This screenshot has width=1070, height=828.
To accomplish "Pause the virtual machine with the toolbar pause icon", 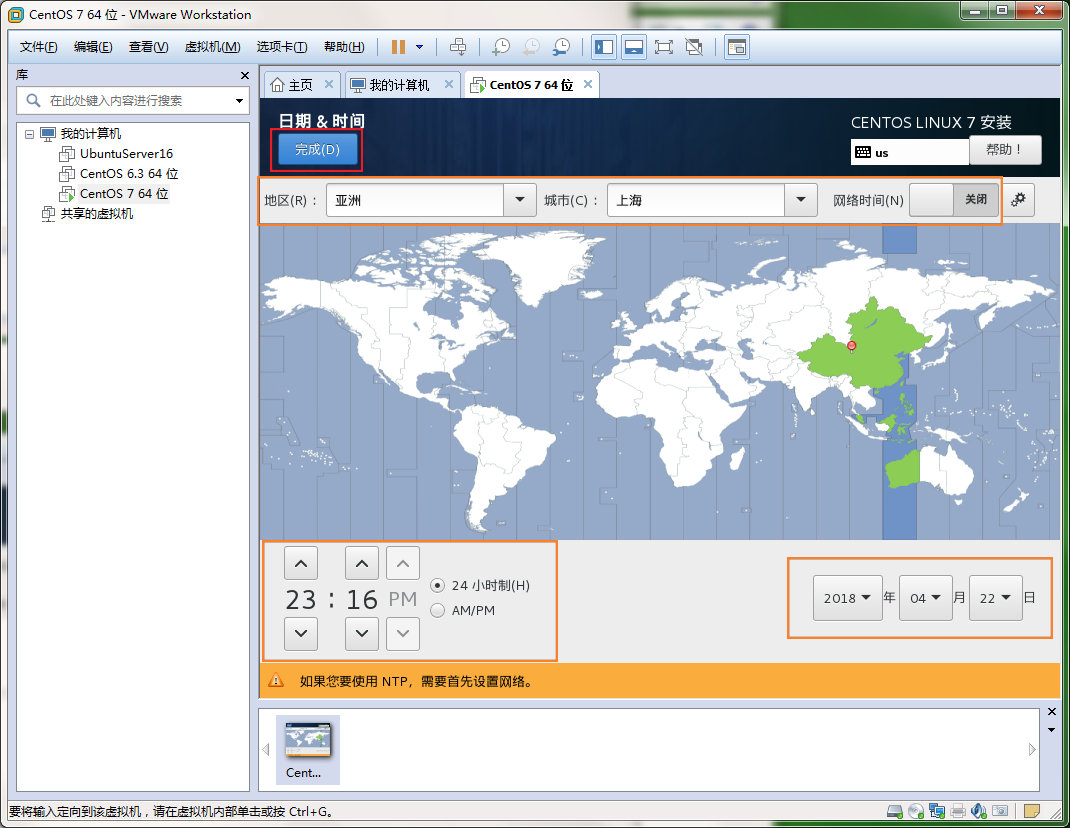I will click(398, 47).
